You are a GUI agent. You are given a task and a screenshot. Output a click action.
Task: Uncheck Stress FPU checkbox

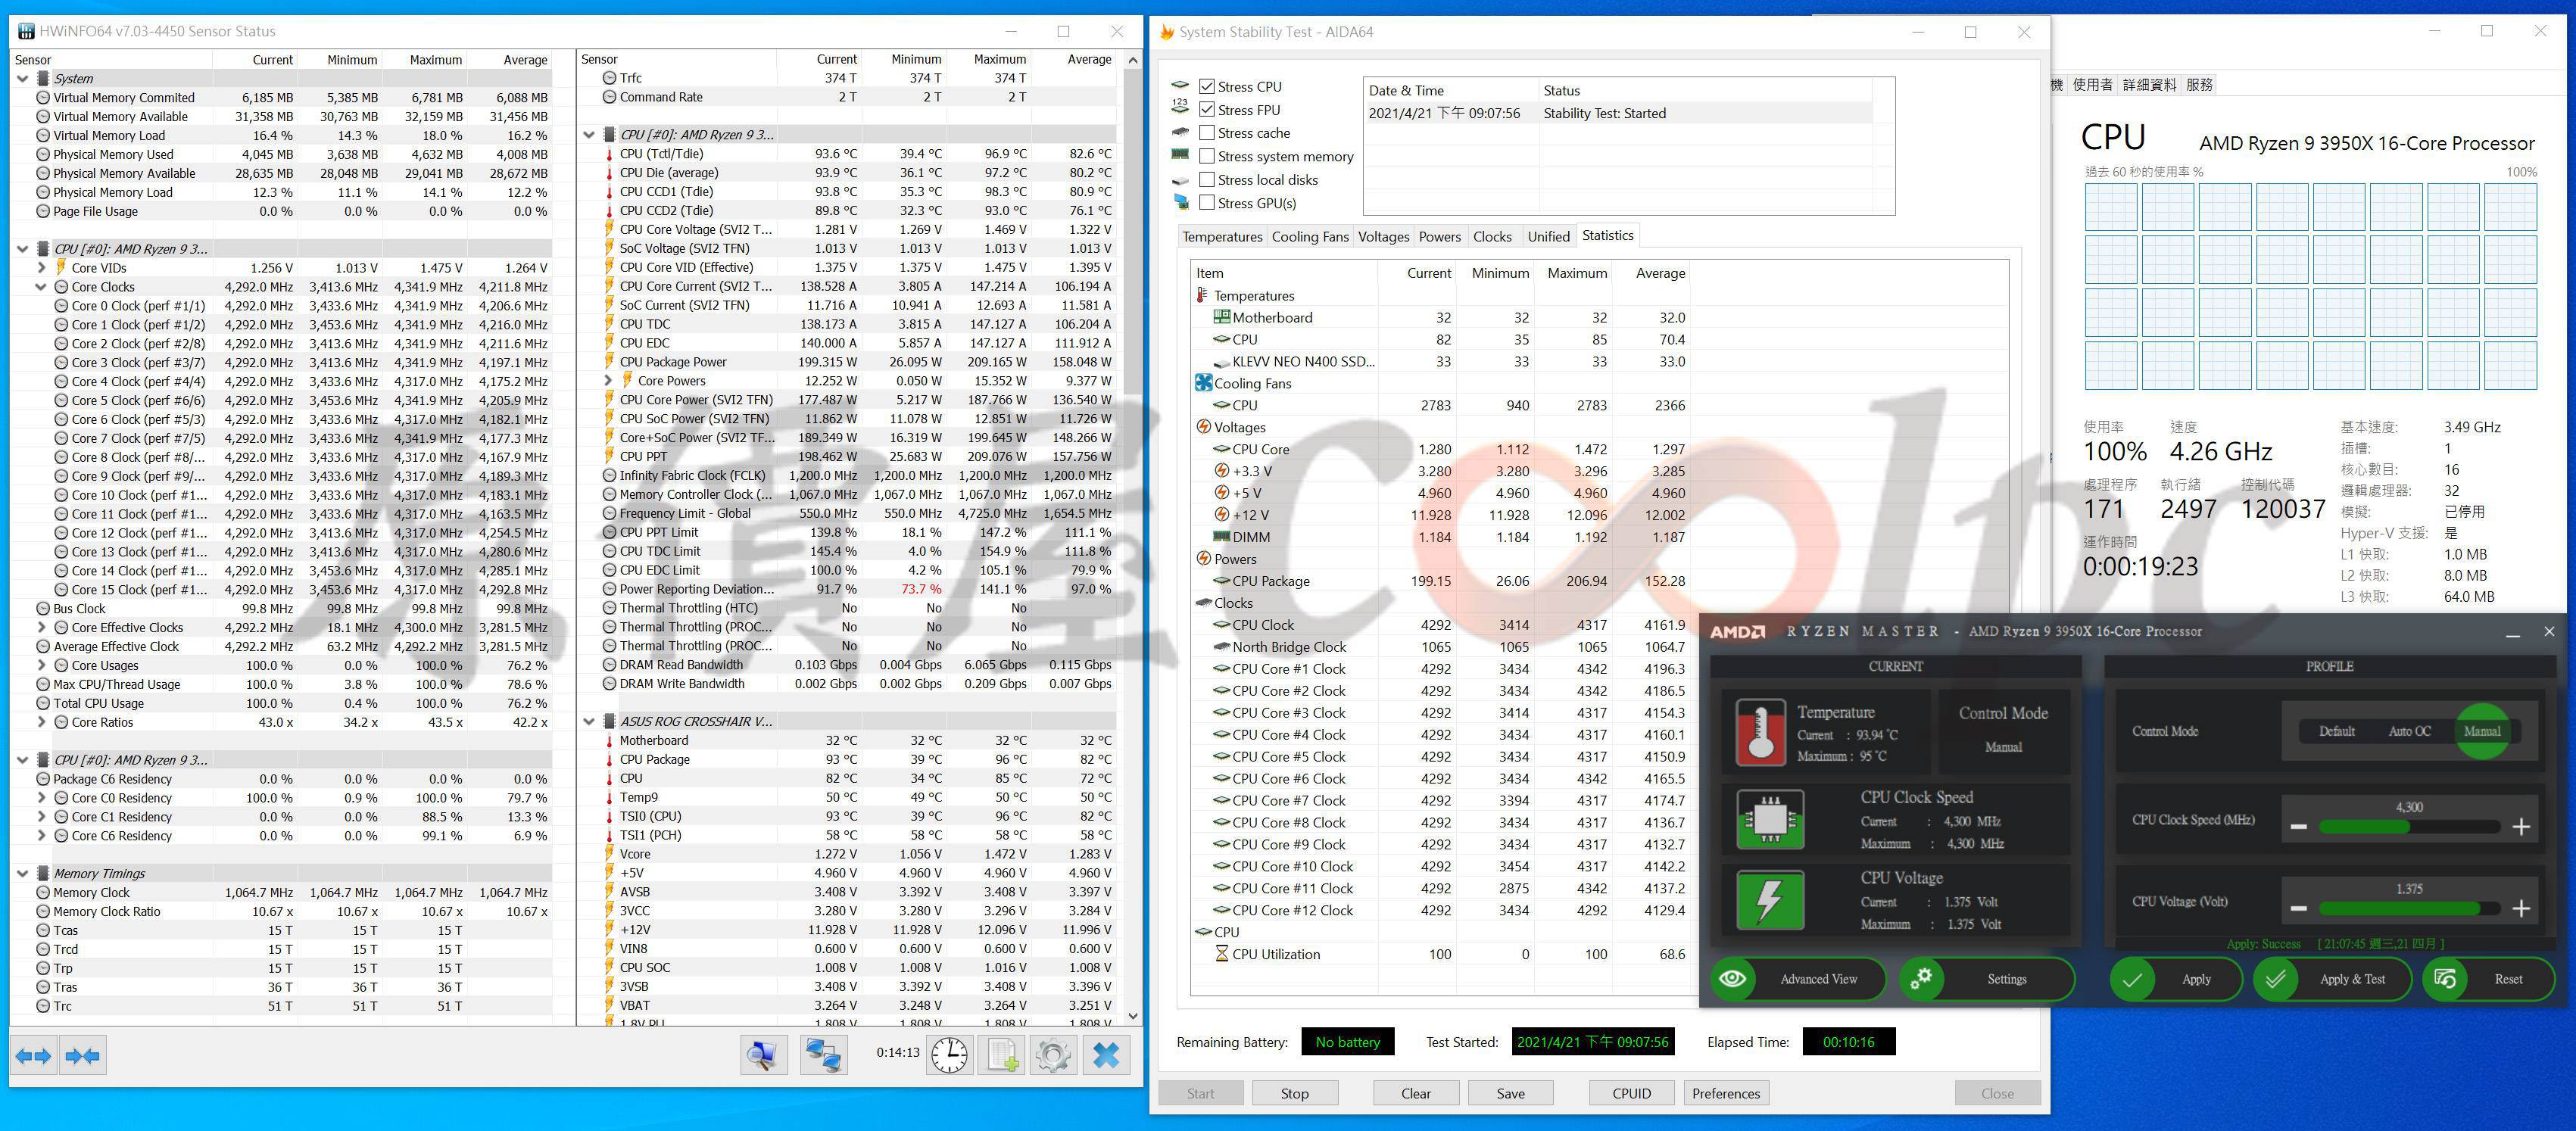[1207, 110]
